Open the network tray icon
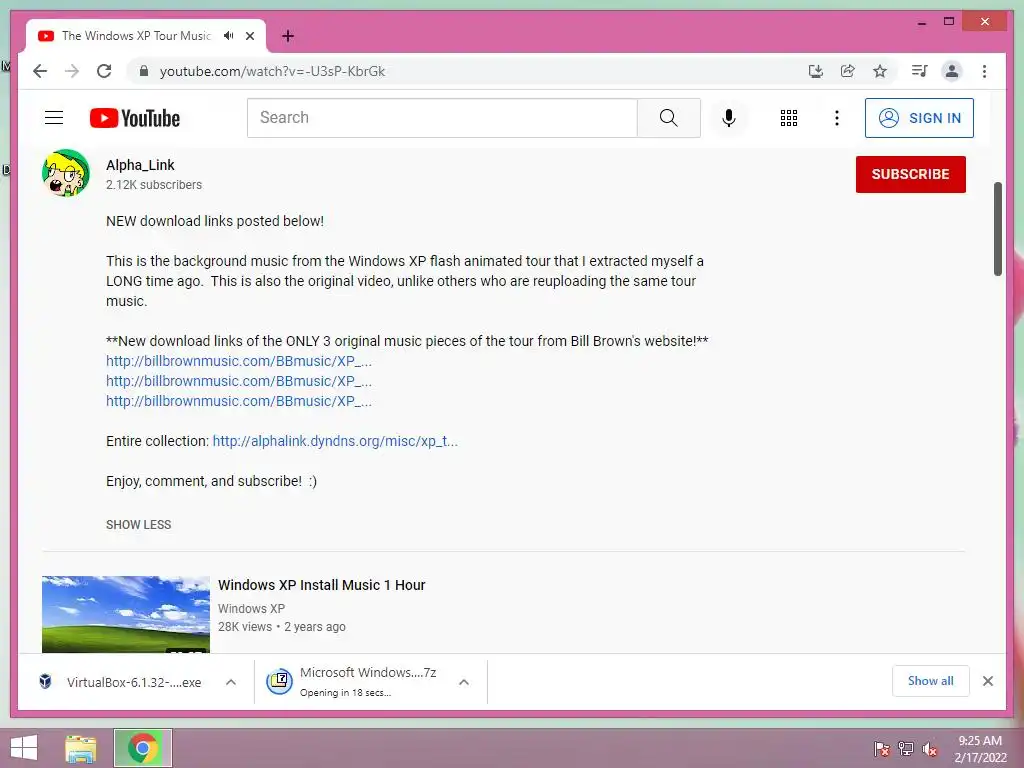 (906, 749)
